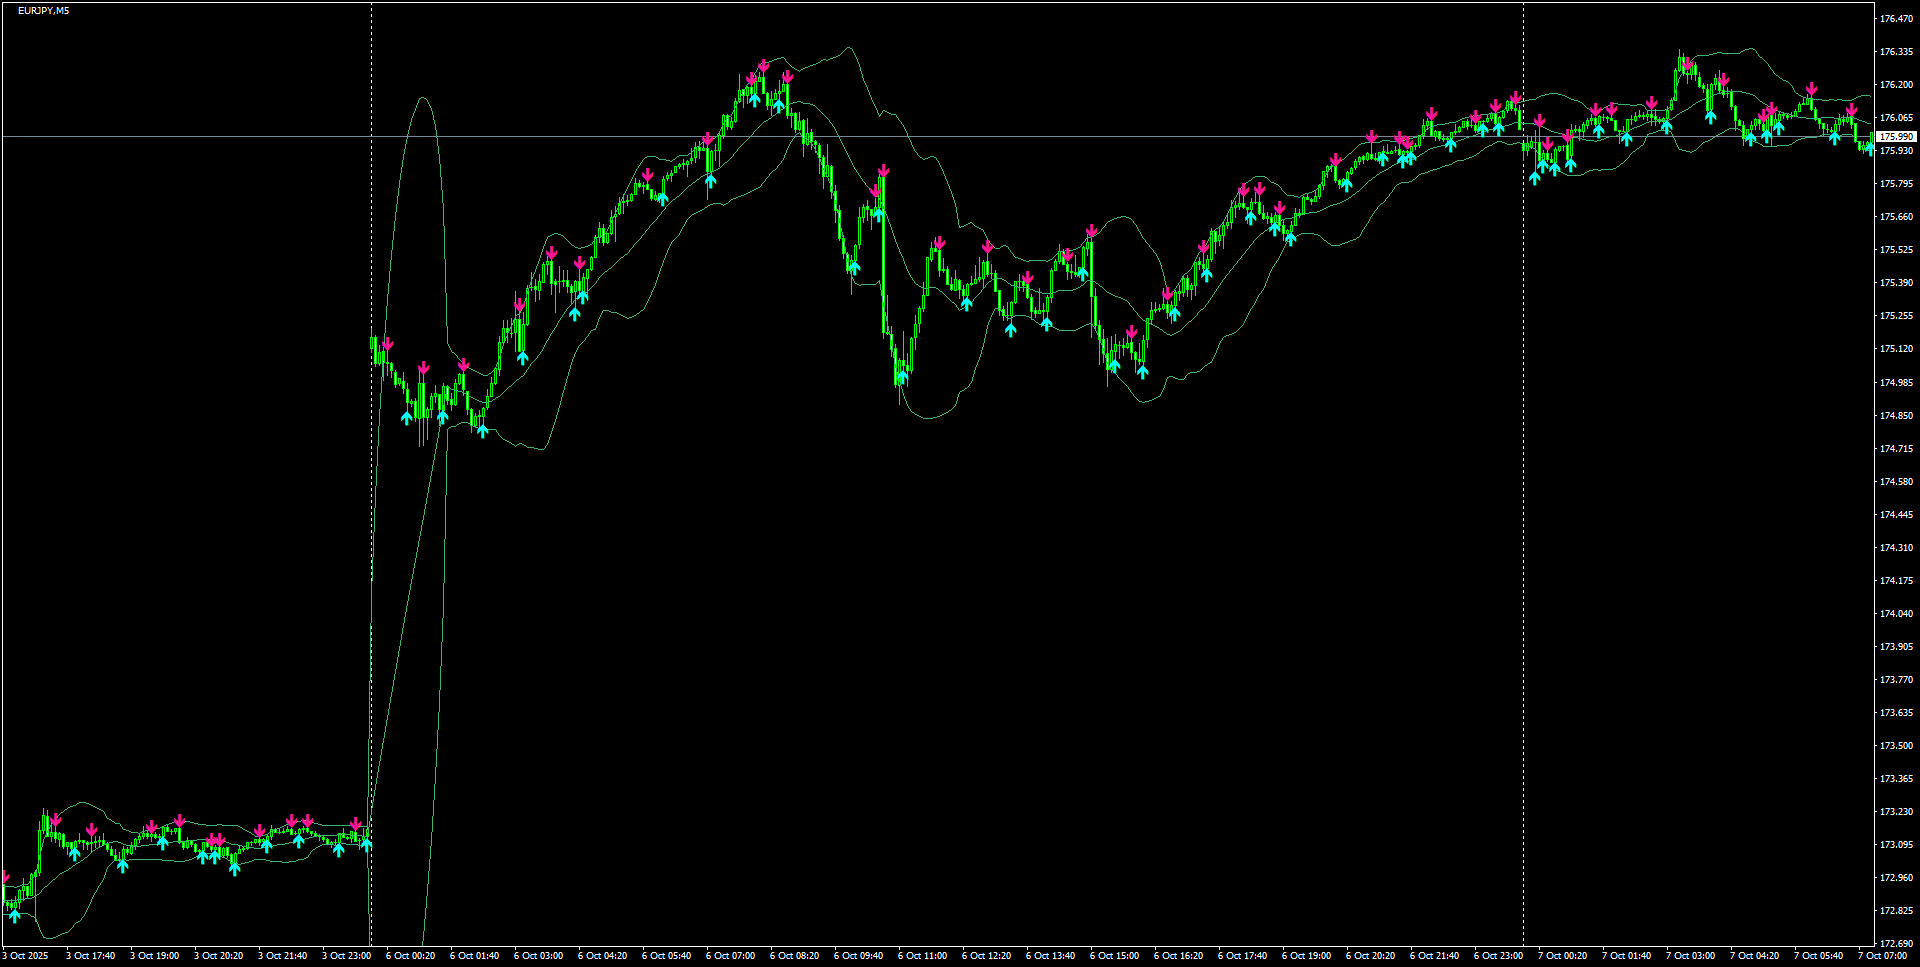1920x967 pixels.
Task: Click time label 7 Oct 00:20
Action: [x=1562, y=956]
